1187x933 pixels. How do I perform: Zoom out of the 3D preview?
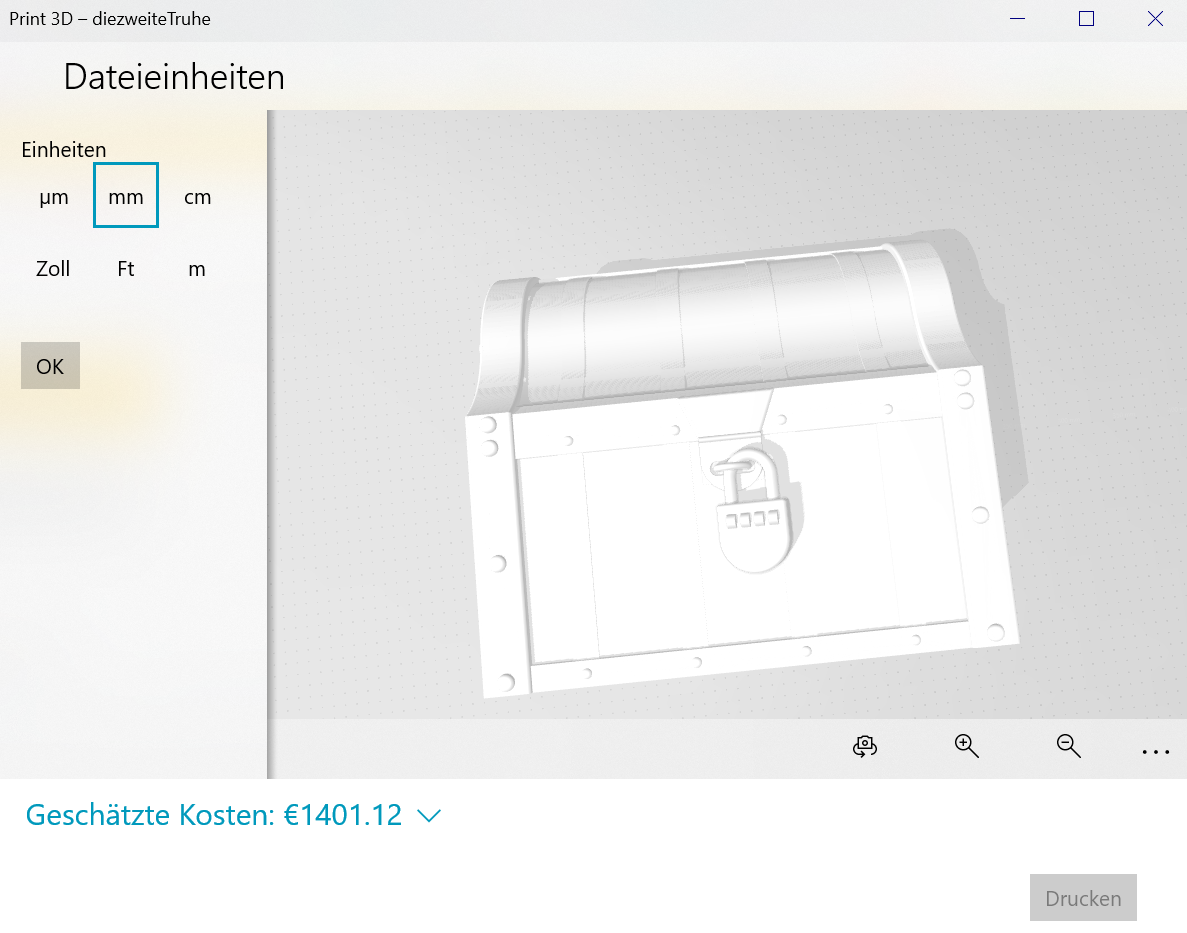point(1069,747)
